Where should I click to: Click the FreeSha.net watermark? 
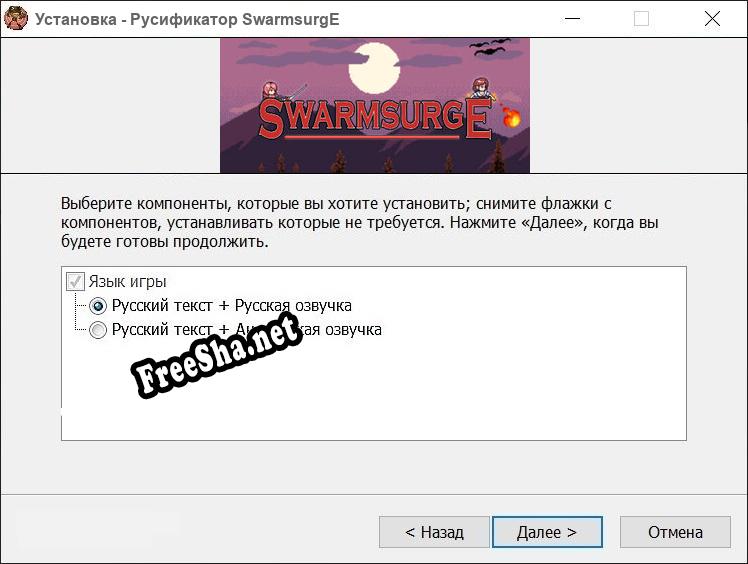217,355
